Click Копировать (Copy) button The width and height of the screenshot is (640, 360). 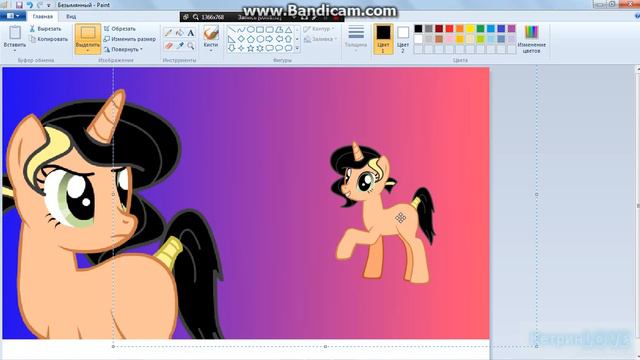(48, 39)
